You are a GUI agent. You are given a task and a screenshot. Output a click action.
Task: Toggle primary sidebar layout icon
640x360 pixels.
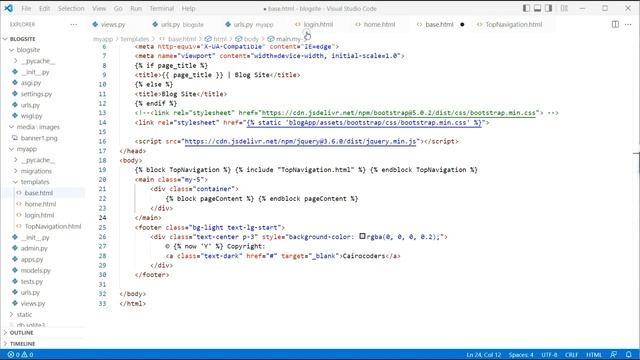[x=527, y=8]
